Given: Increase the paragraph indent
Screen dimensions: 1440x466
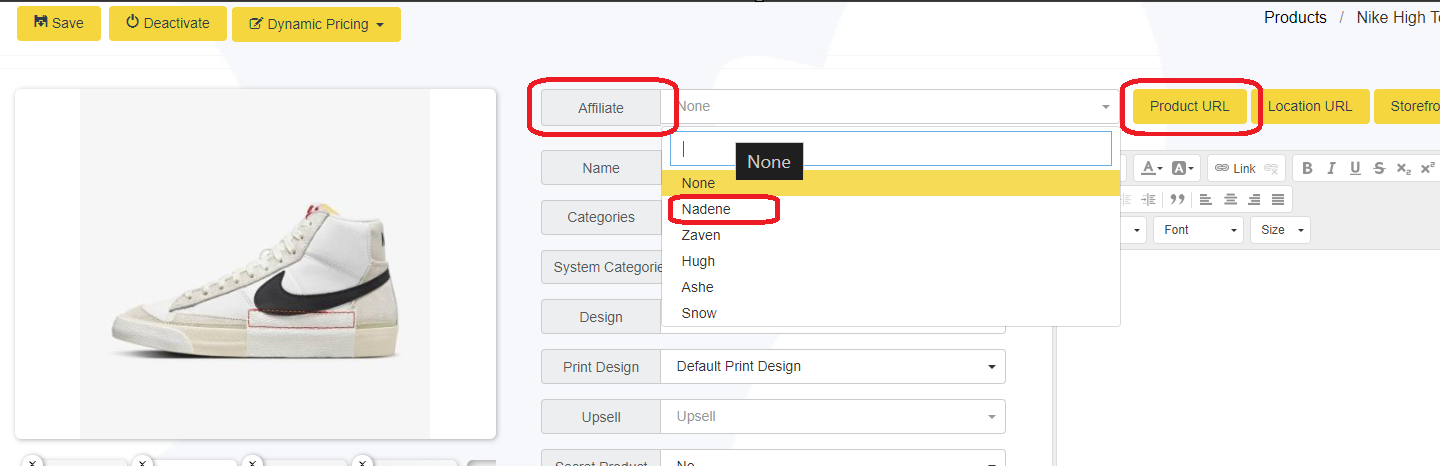Looking at the screenshot, I should pos(1149,199).
